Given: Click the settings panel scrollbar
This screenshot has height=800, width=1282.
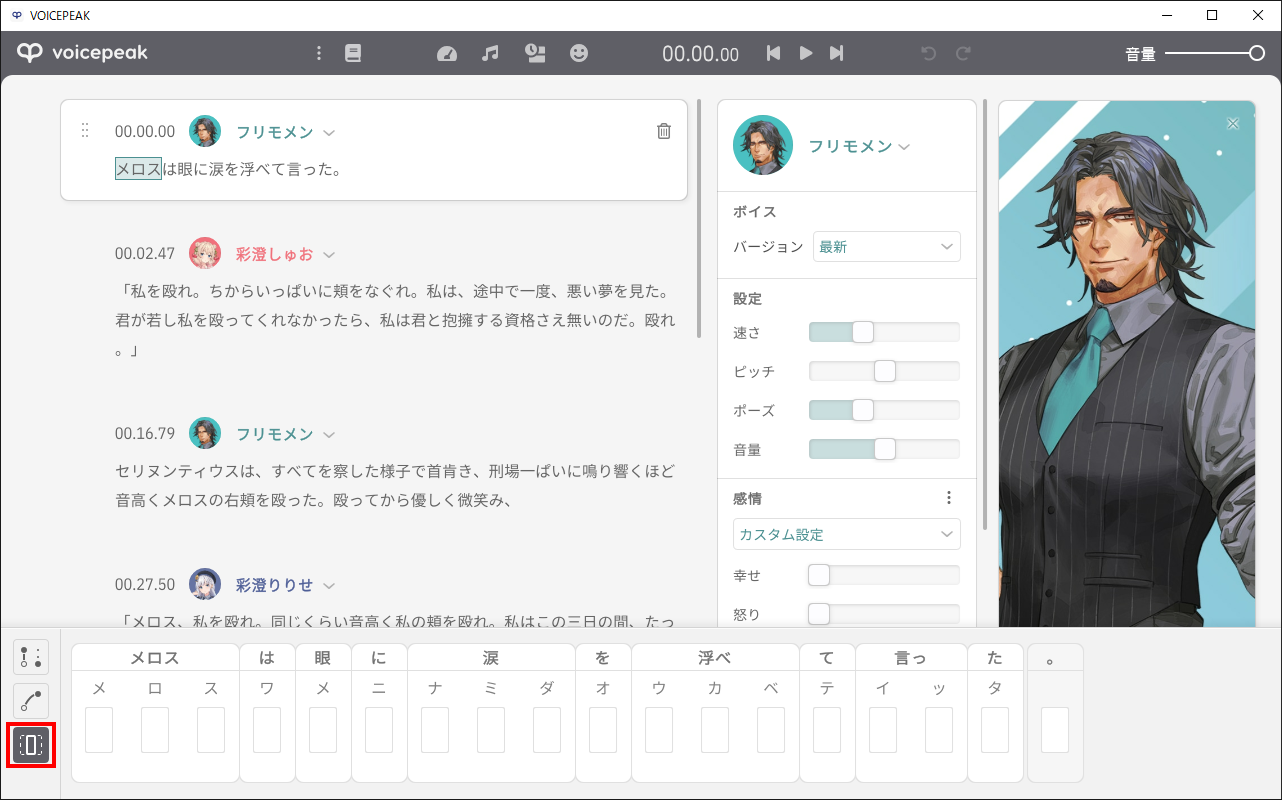Looking at the screenshot, I should pyautogui.click(x=987, y=314).
